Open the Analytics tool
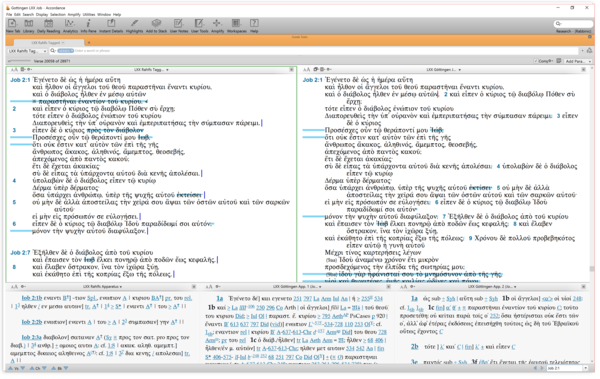 70,26
